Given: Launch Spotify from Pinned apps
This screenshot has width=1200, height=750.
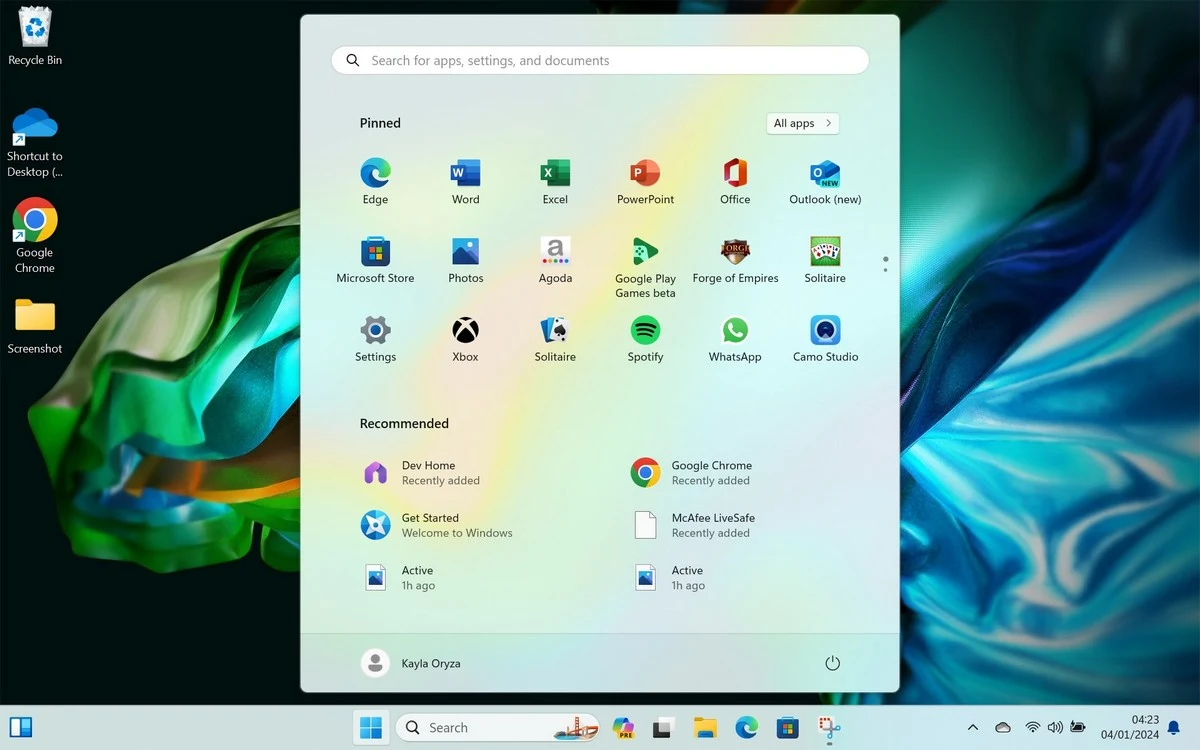Looking at the screenshot, I should 645,338.
